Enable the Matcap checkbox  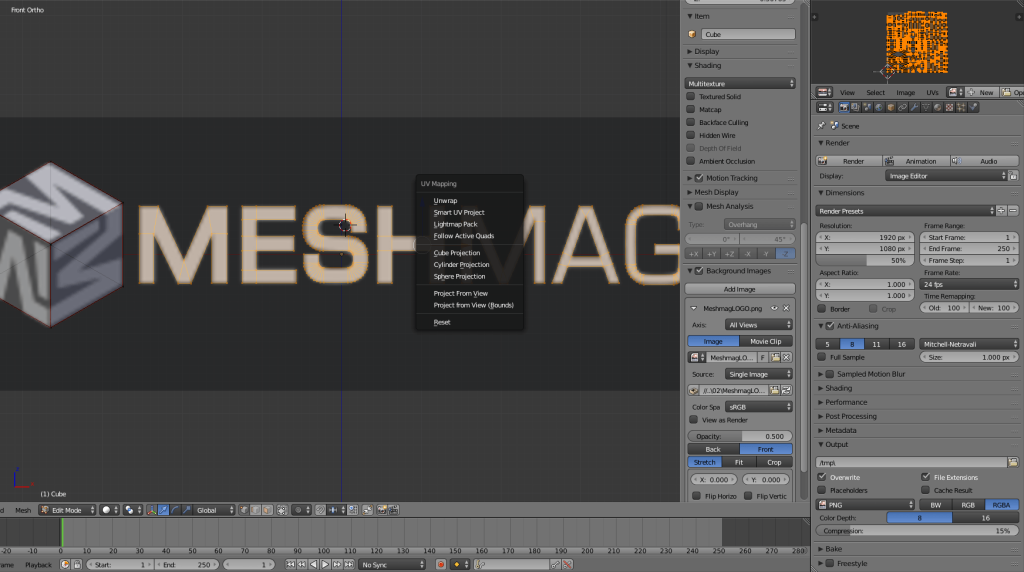[691, 110]
